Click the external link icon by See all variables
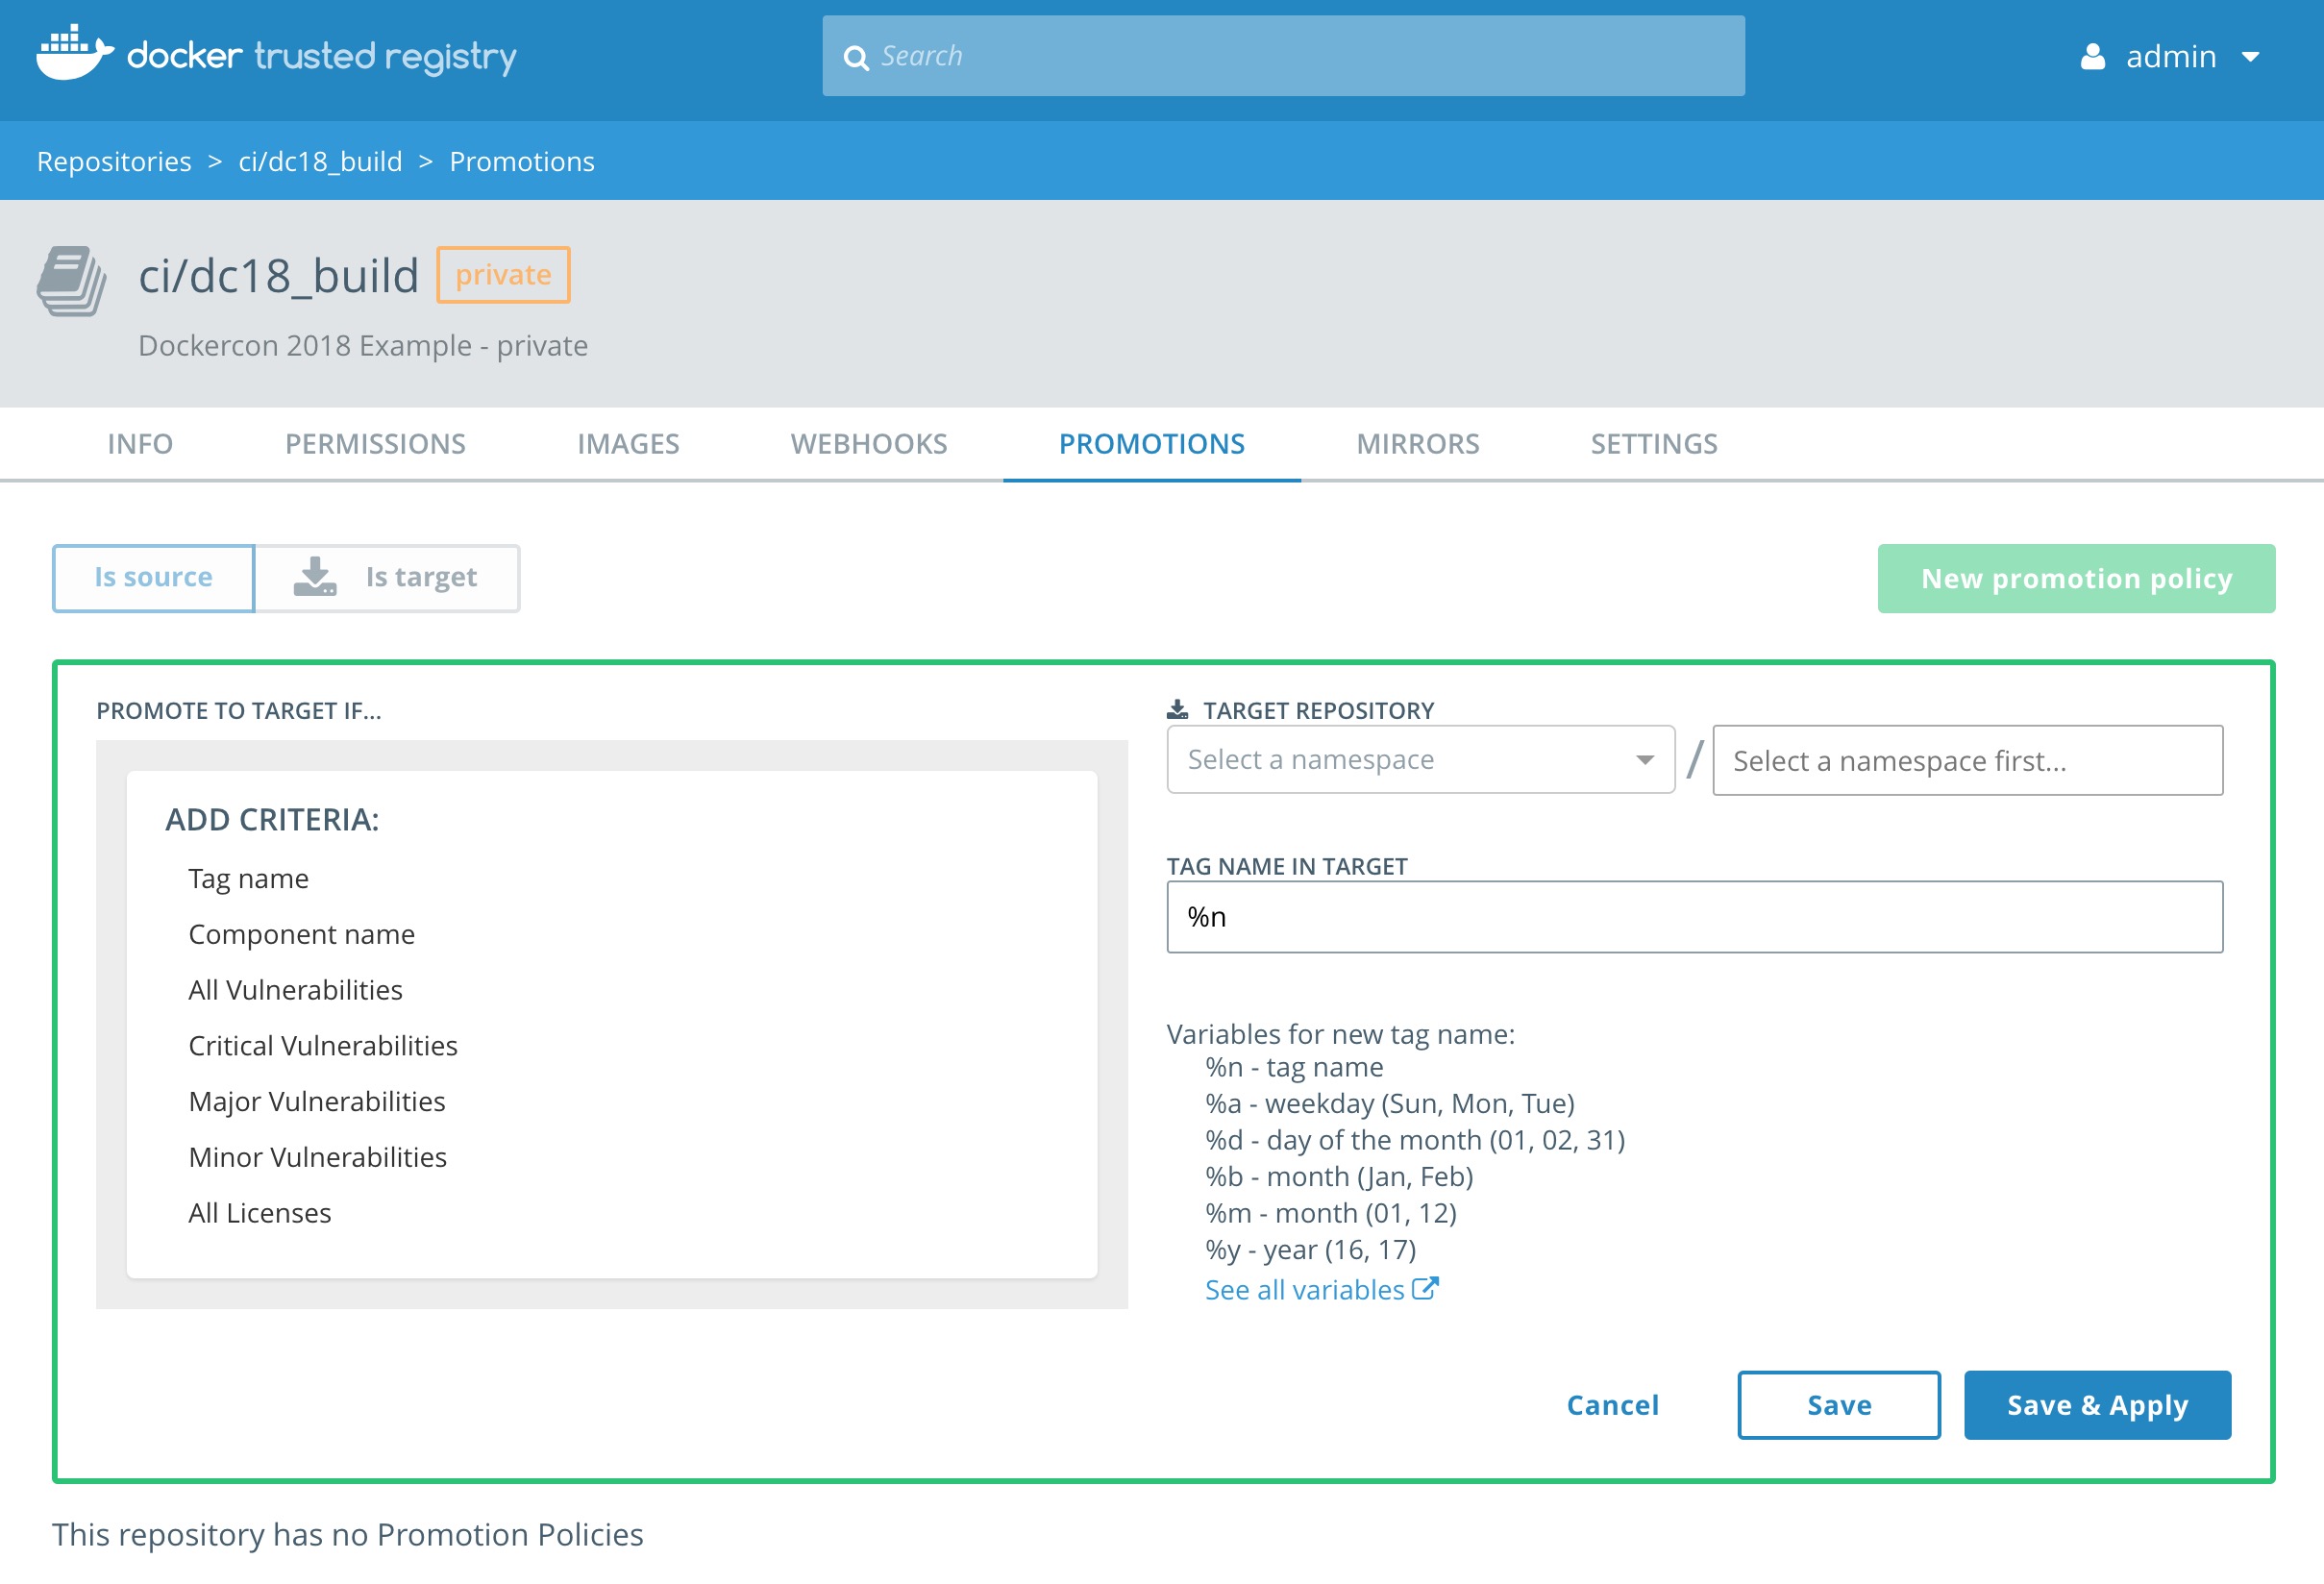Viewport: 2324px width, 1584px height. pyautogui.click(x=1425, y=1289)
